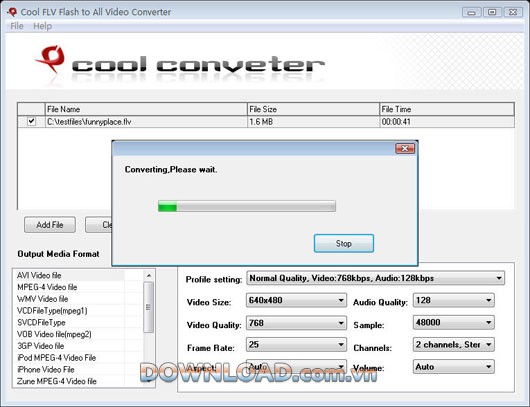Open the Sample rate dropdown
The width and height of the screenshot is (530, 407).
click(x=454, y=322)
